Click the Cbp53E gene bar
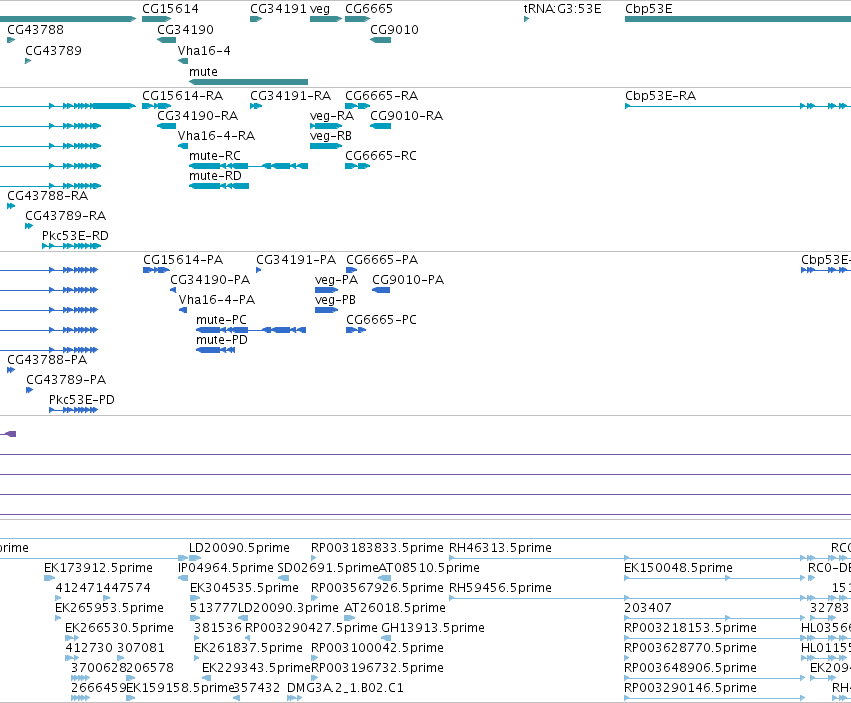 click(x=738, y=20)
